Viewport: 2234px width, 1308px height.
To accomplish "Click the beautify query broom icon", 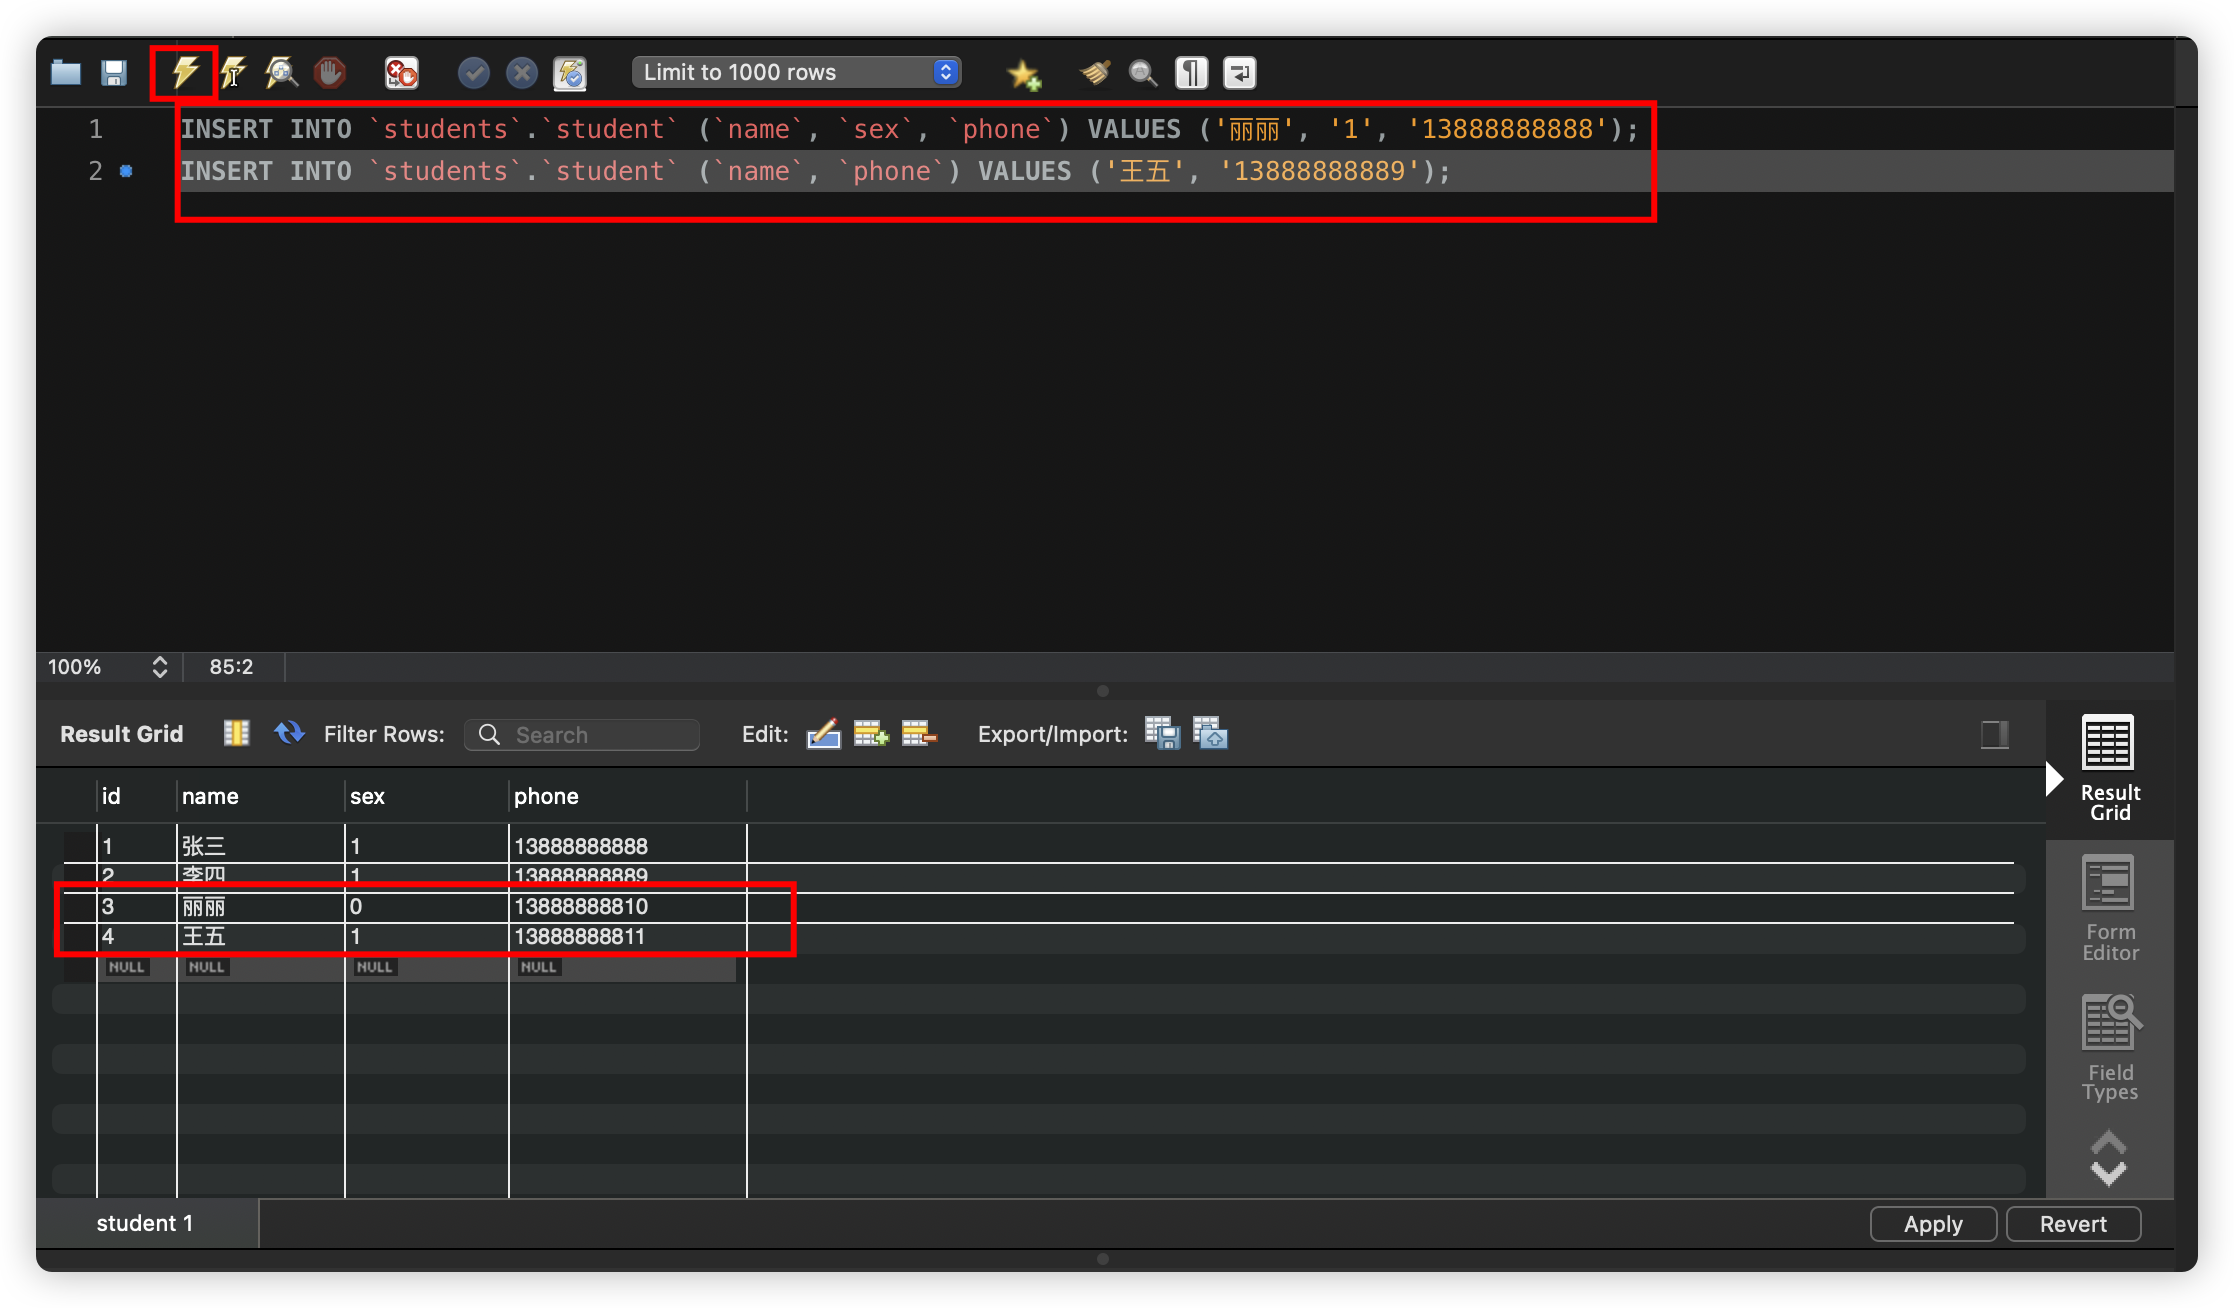I will point(1095,72).
